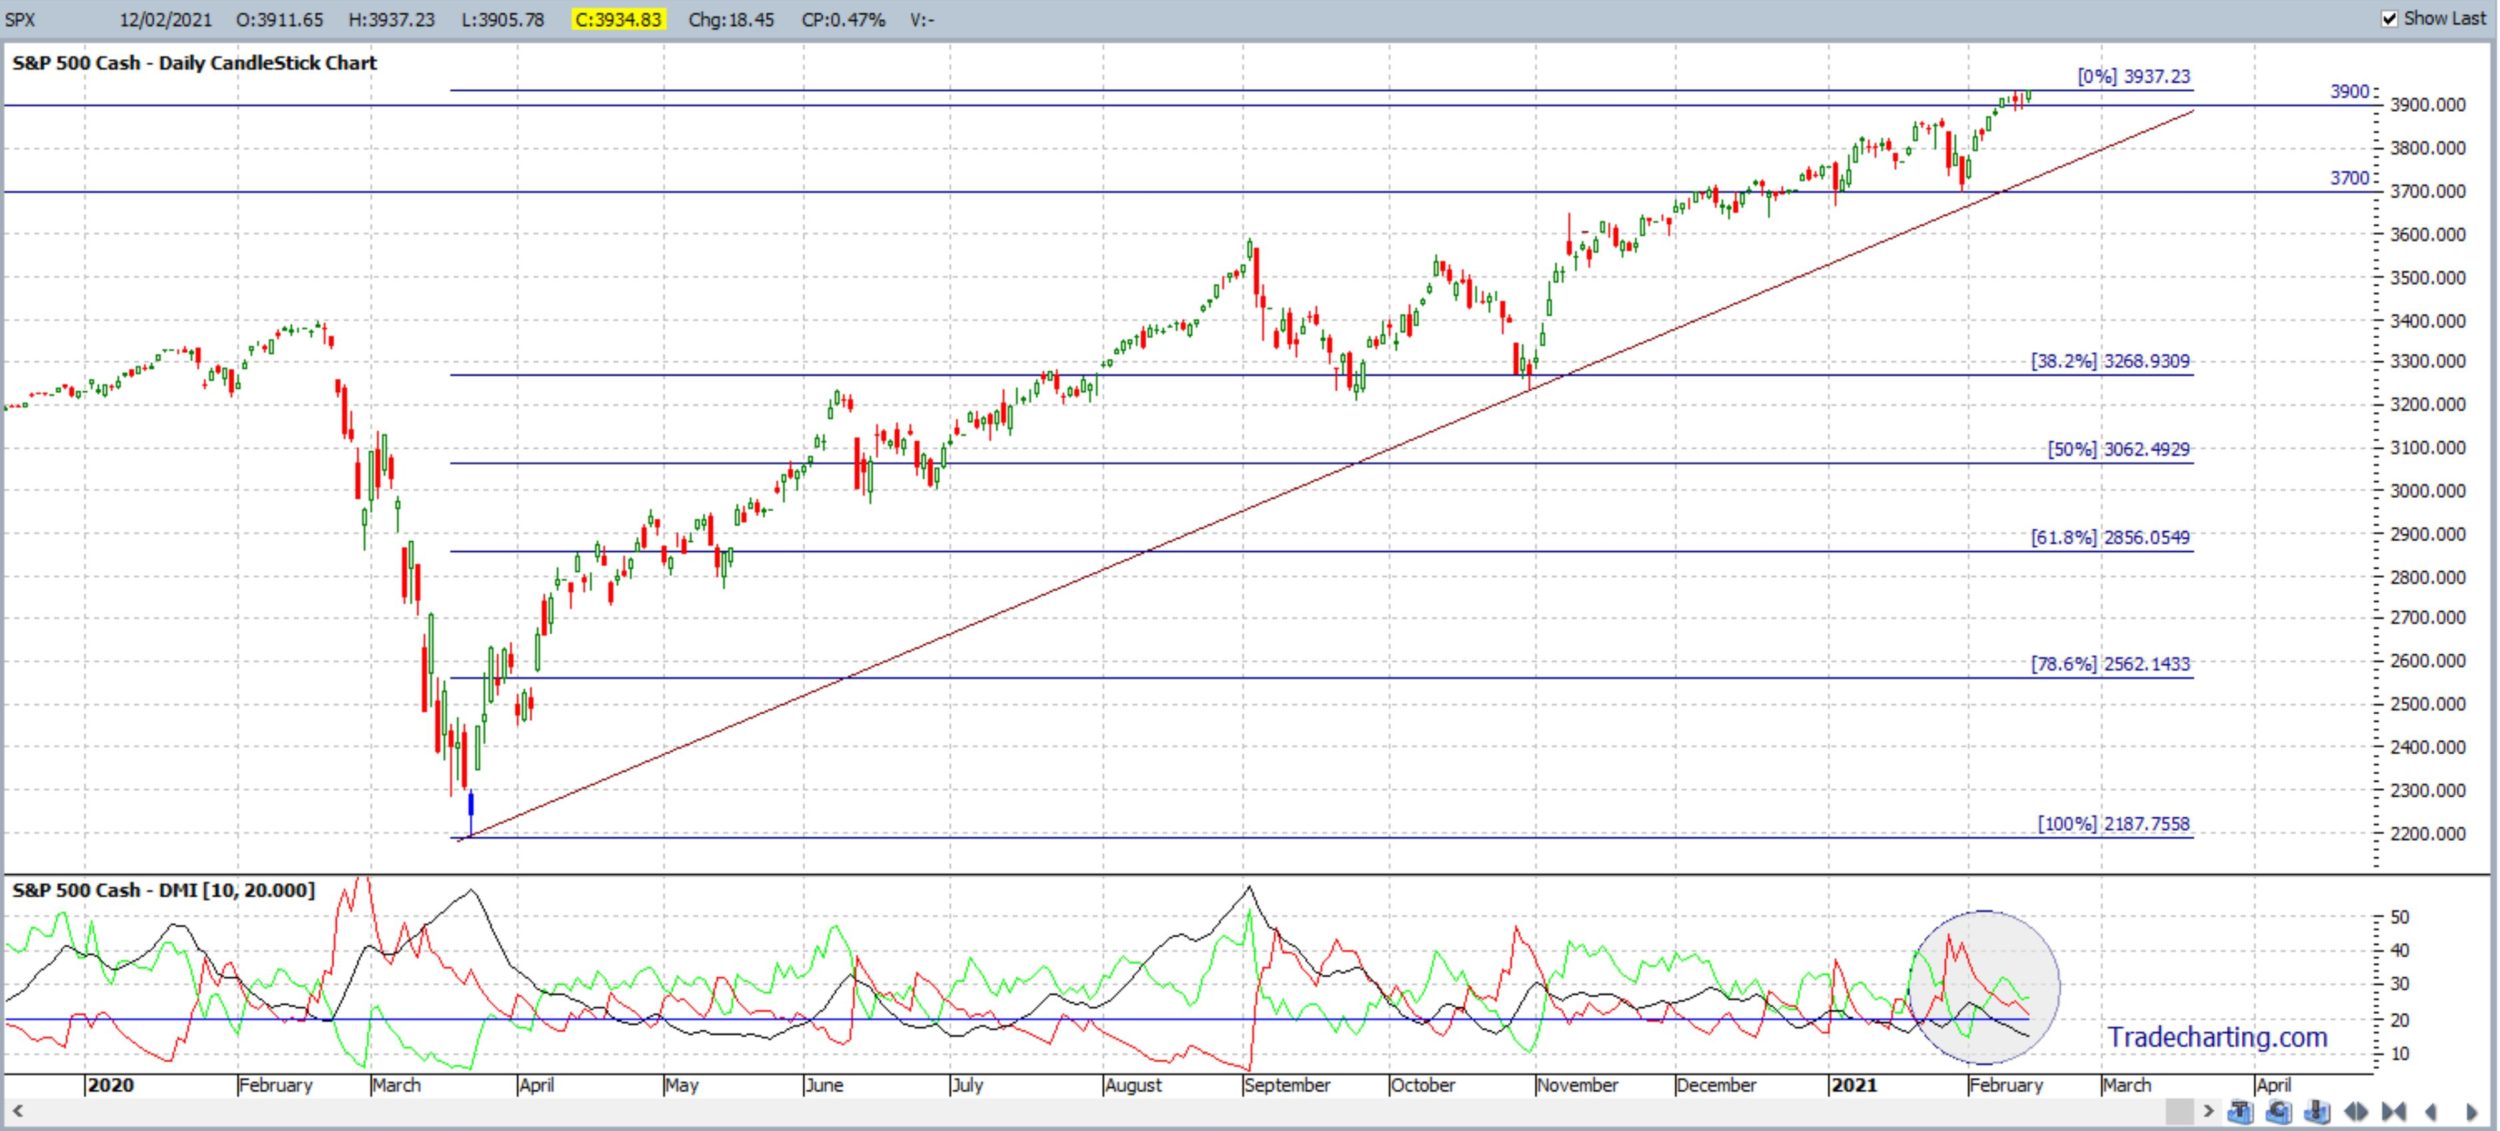Click the 3700 horizontal line label
Viewport: 2500px width, 1131px height.
(x=2349, y=178)
